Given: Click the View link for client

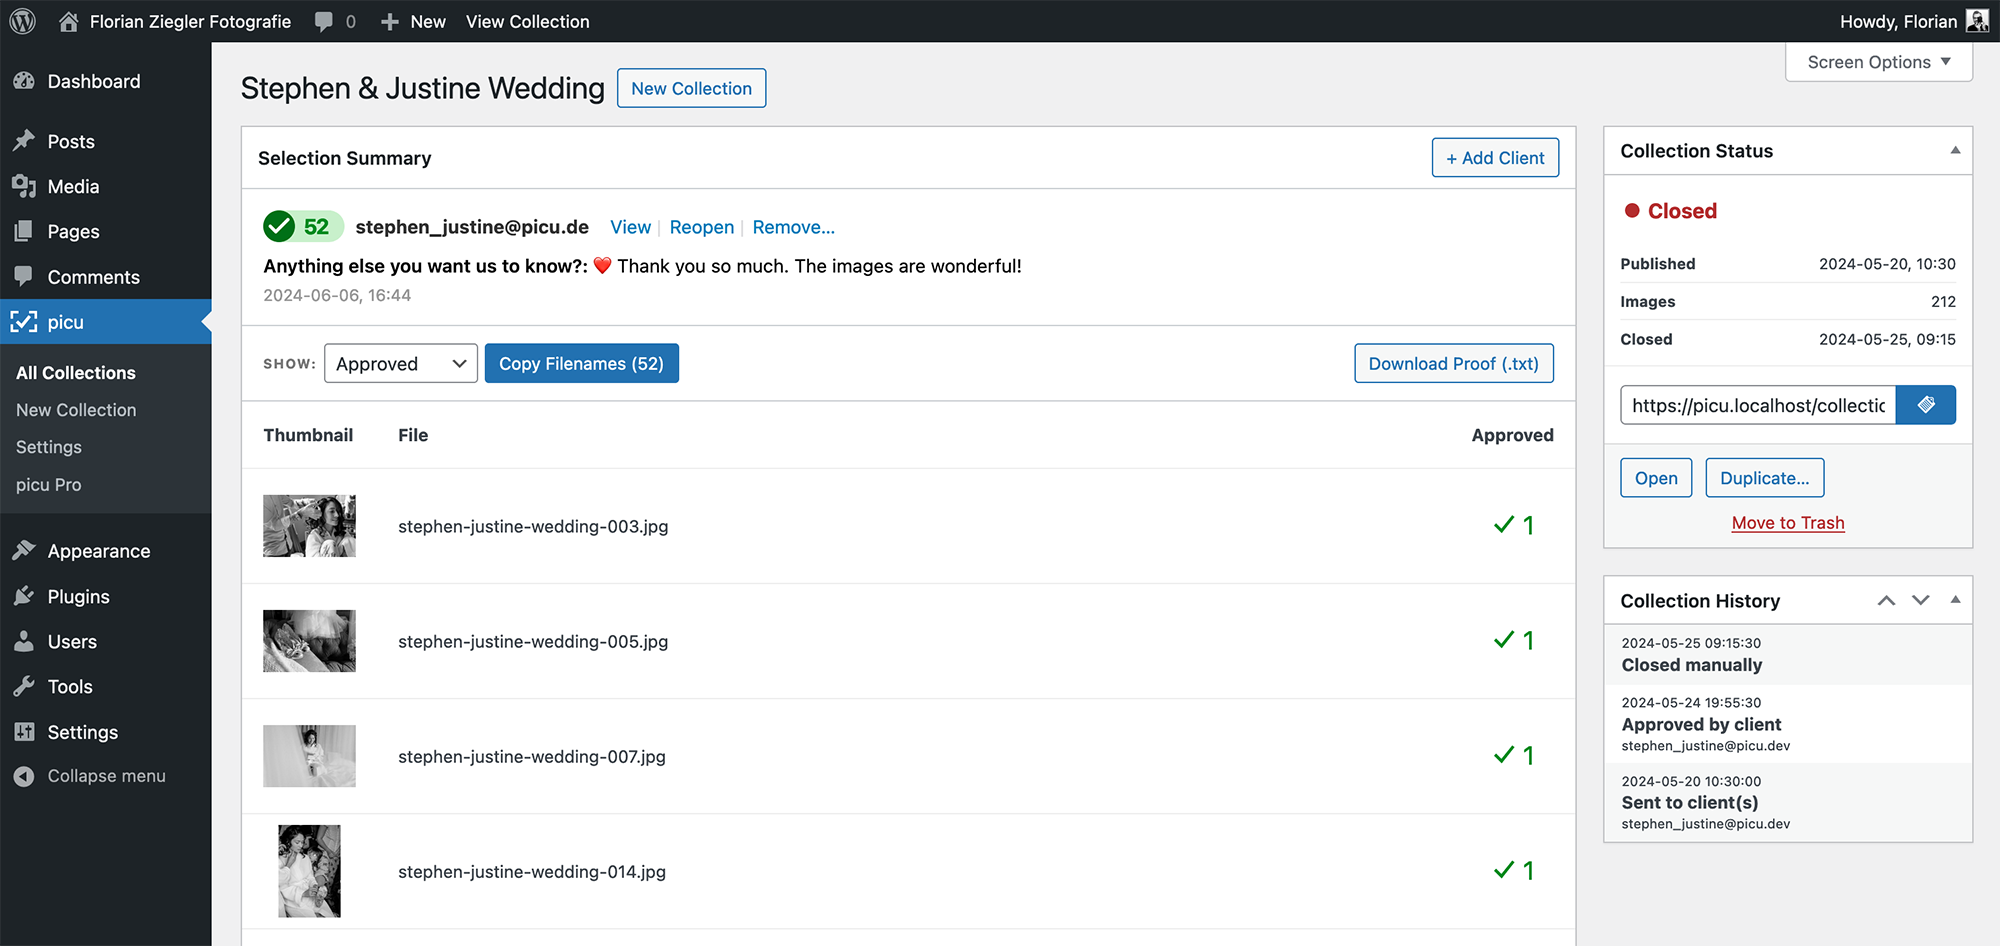Looking at the screenshot, I should click(x=630, y=227).
